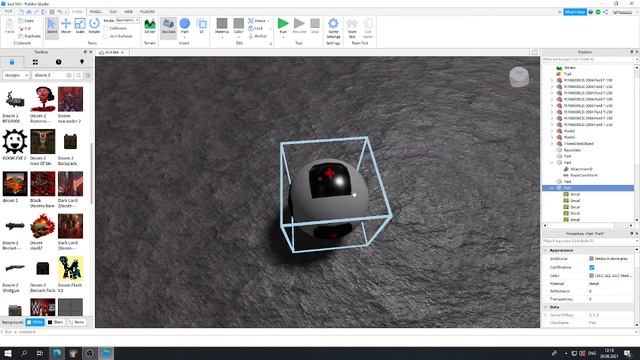The image size is (640, 360).
Task: Open the FILE menu
Action: 8,11
